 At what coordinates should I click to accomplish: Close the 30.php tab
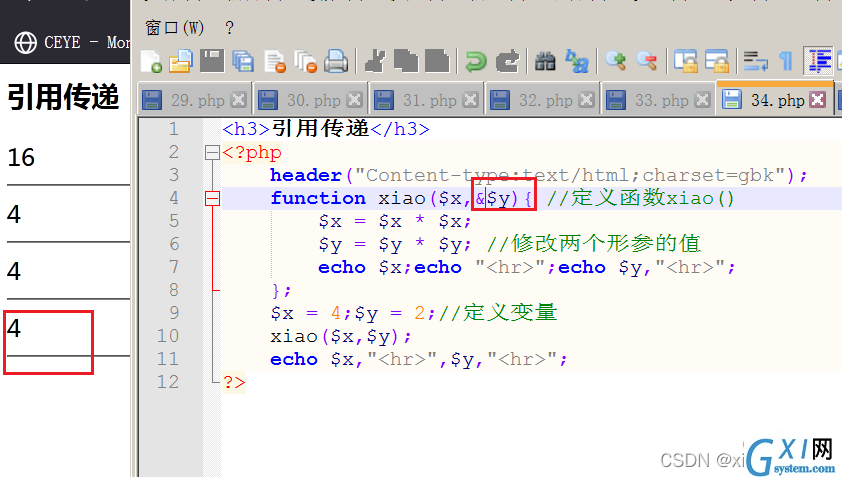354,100
